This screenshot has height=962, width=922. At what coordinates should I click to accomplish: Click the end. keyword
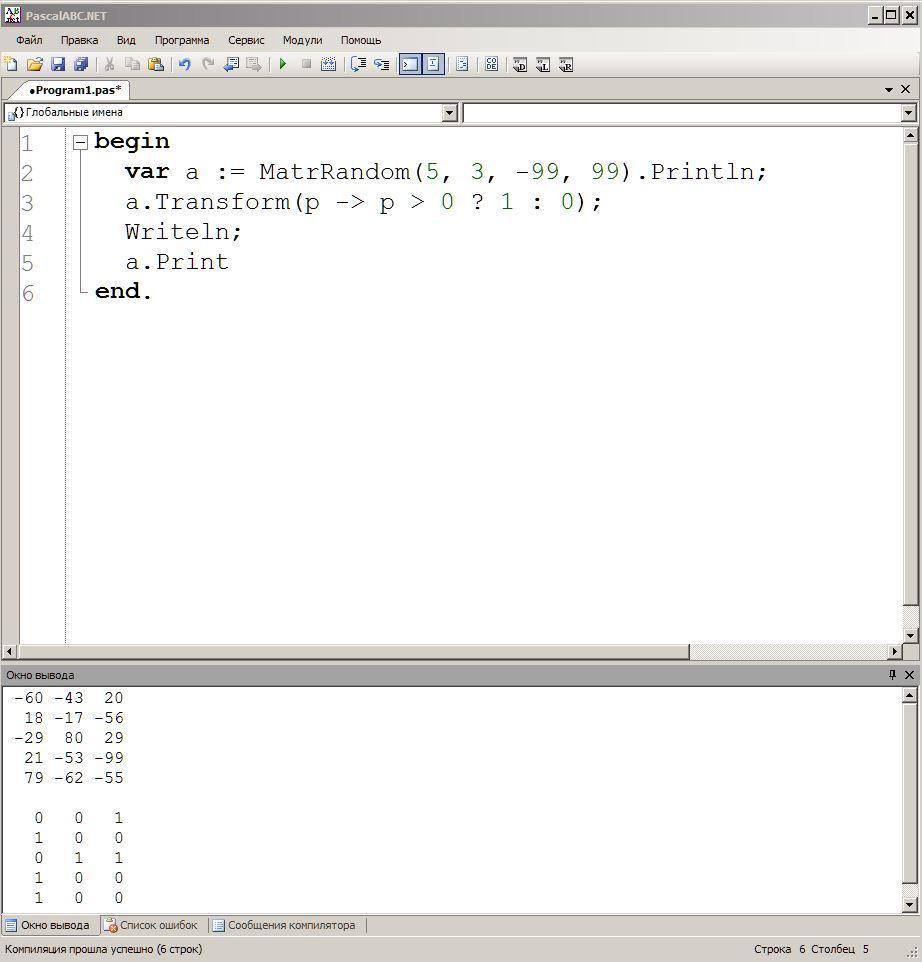click(x=123, y=291)
